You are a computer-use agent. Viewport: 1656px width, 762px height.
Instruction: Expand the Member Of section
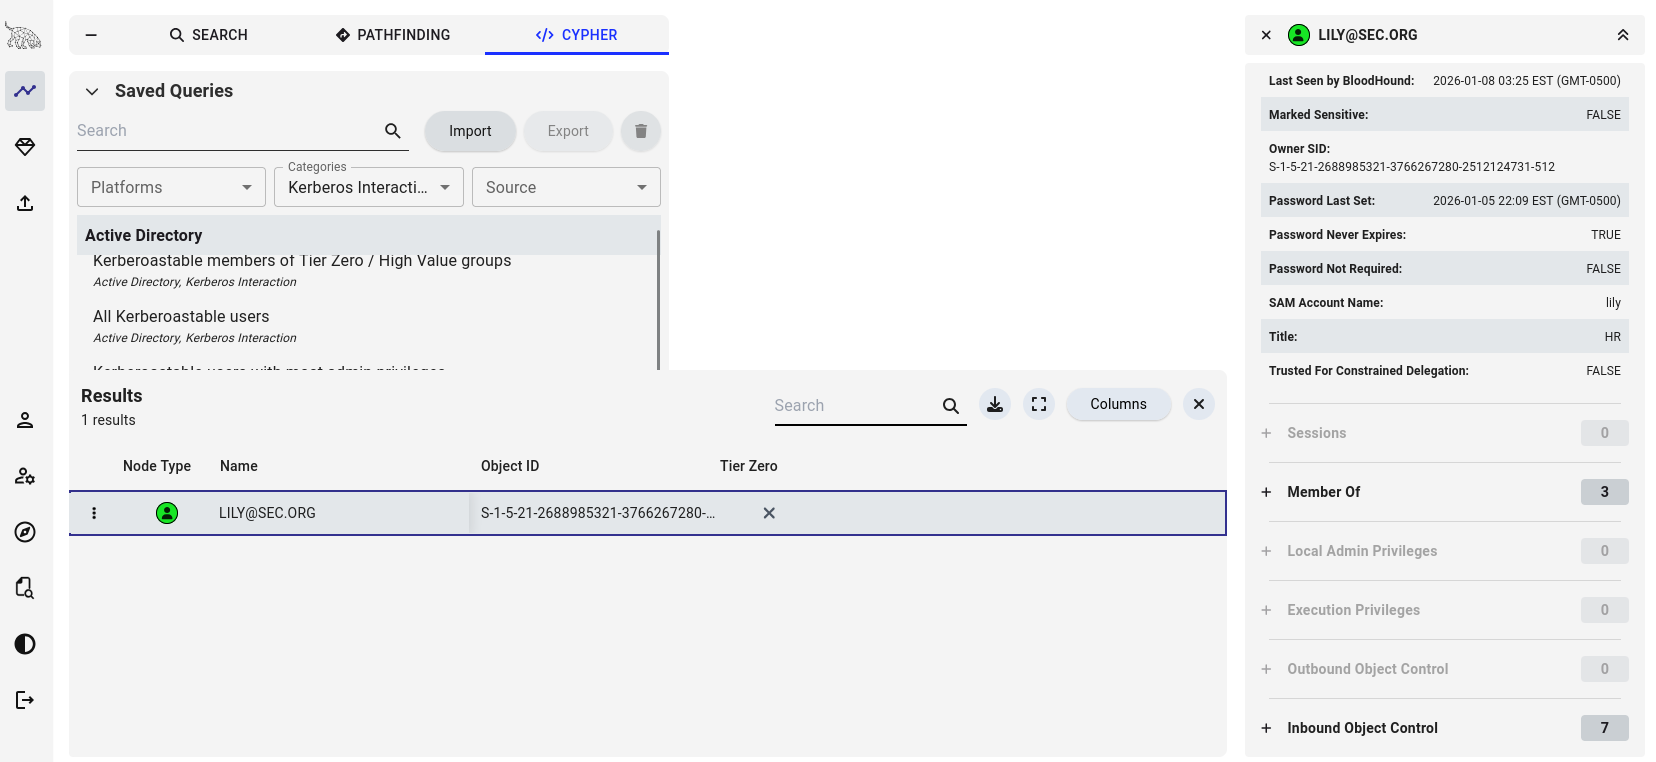point(1323,492)
